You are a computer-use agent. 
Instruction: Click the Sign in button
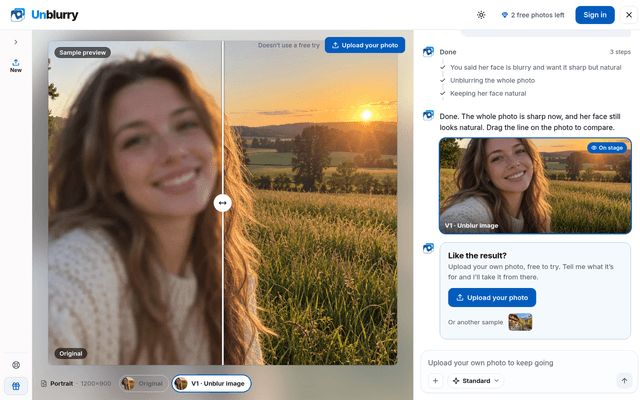[x=595, y=15]
